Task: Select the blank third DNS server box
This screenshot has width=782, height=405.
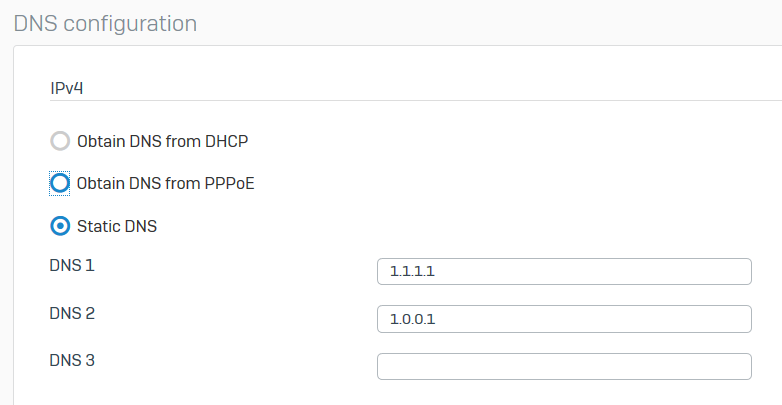Action: pyautogui.click(x=563, y=366)
